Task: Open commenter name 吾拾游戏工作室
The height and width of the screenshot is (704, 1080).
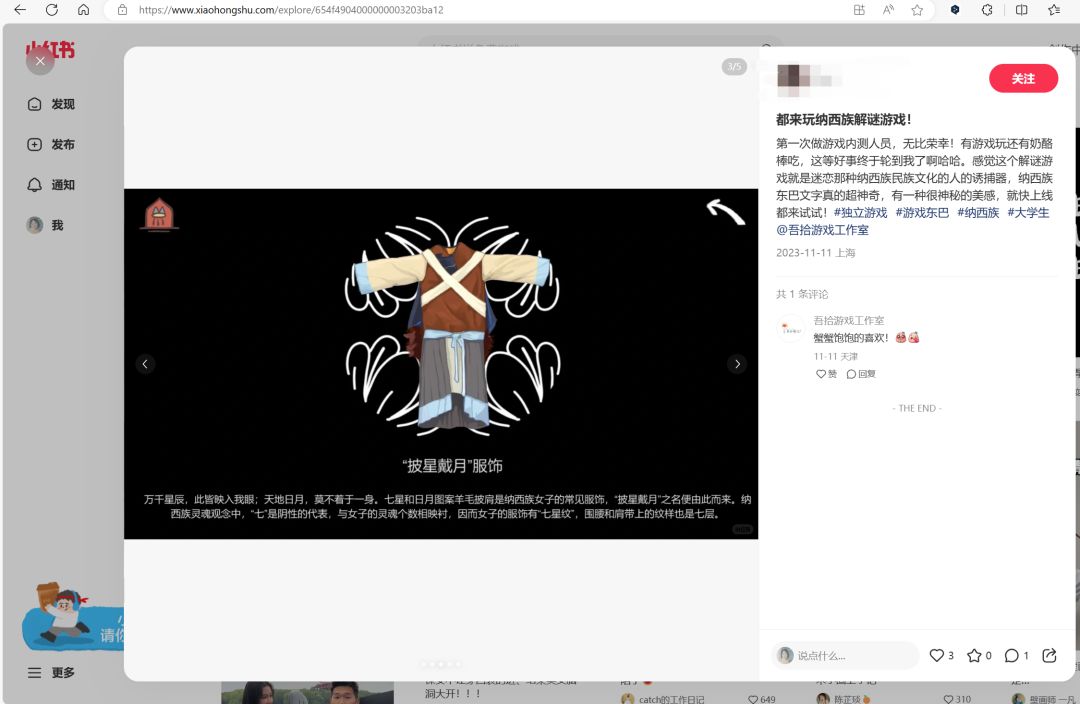Action: point(849,320)
